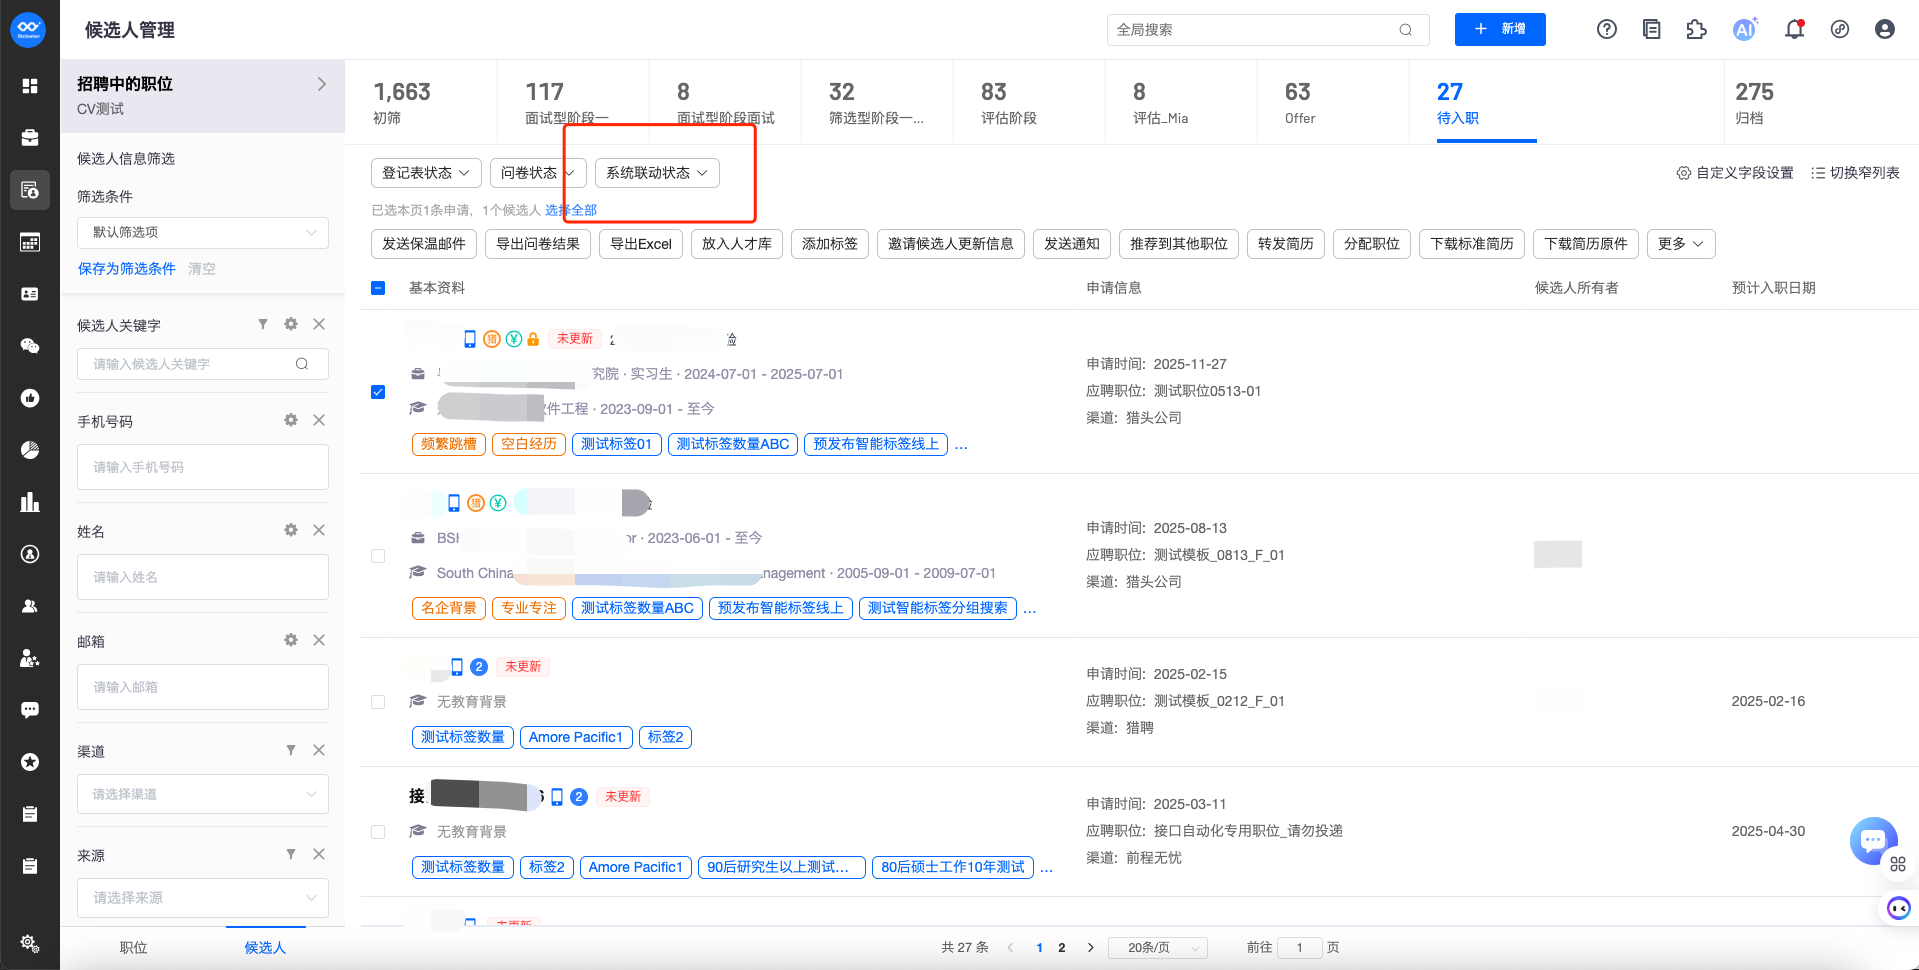This screenshot has height=970, width=1919.
Task: Select the candidate applied 2025-02-15
Action: point(378,702)
